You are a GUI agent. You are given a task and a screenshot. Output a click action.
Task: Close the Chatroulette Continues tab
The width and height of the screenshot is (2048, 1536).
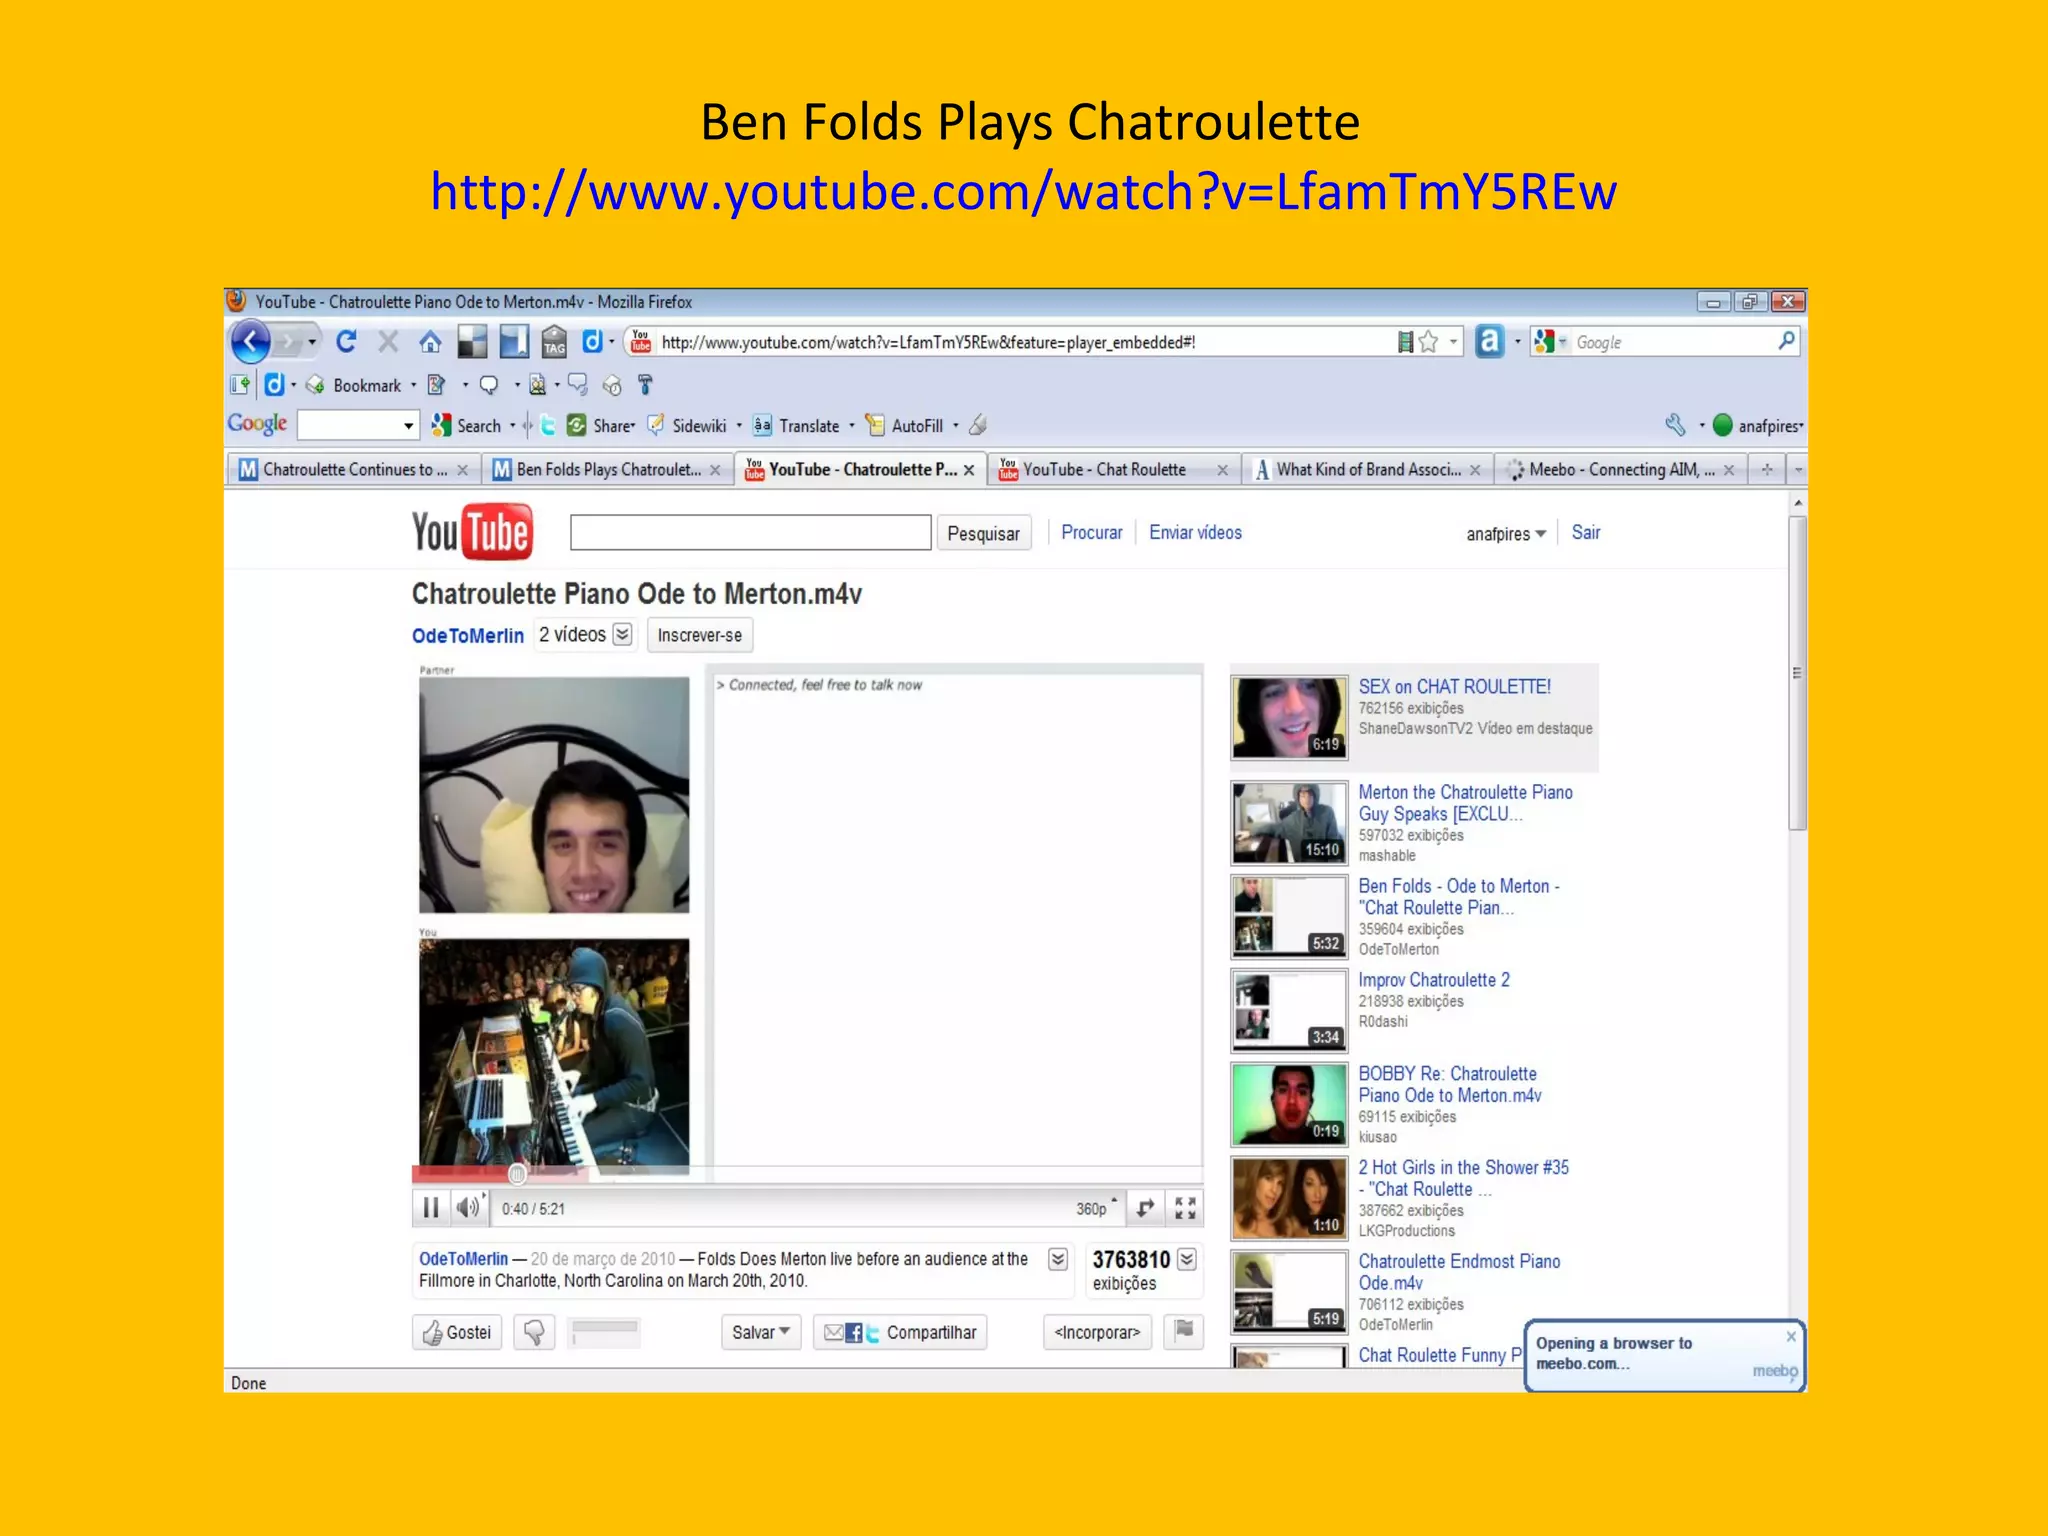[x=463, y=470]
